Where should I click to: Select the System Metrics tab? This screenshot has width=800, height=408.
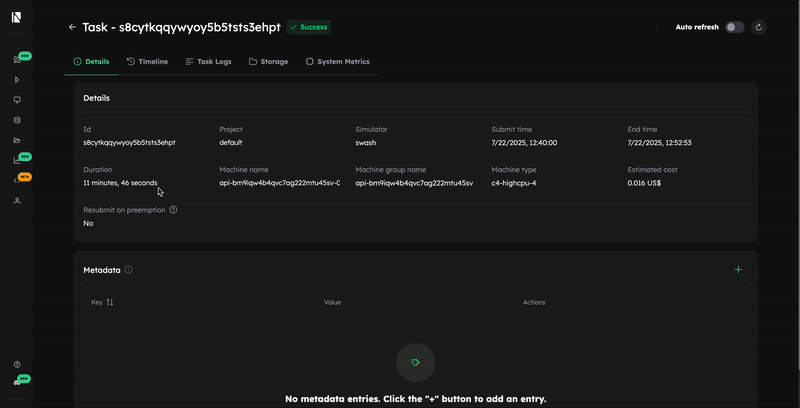pos(337,62)
